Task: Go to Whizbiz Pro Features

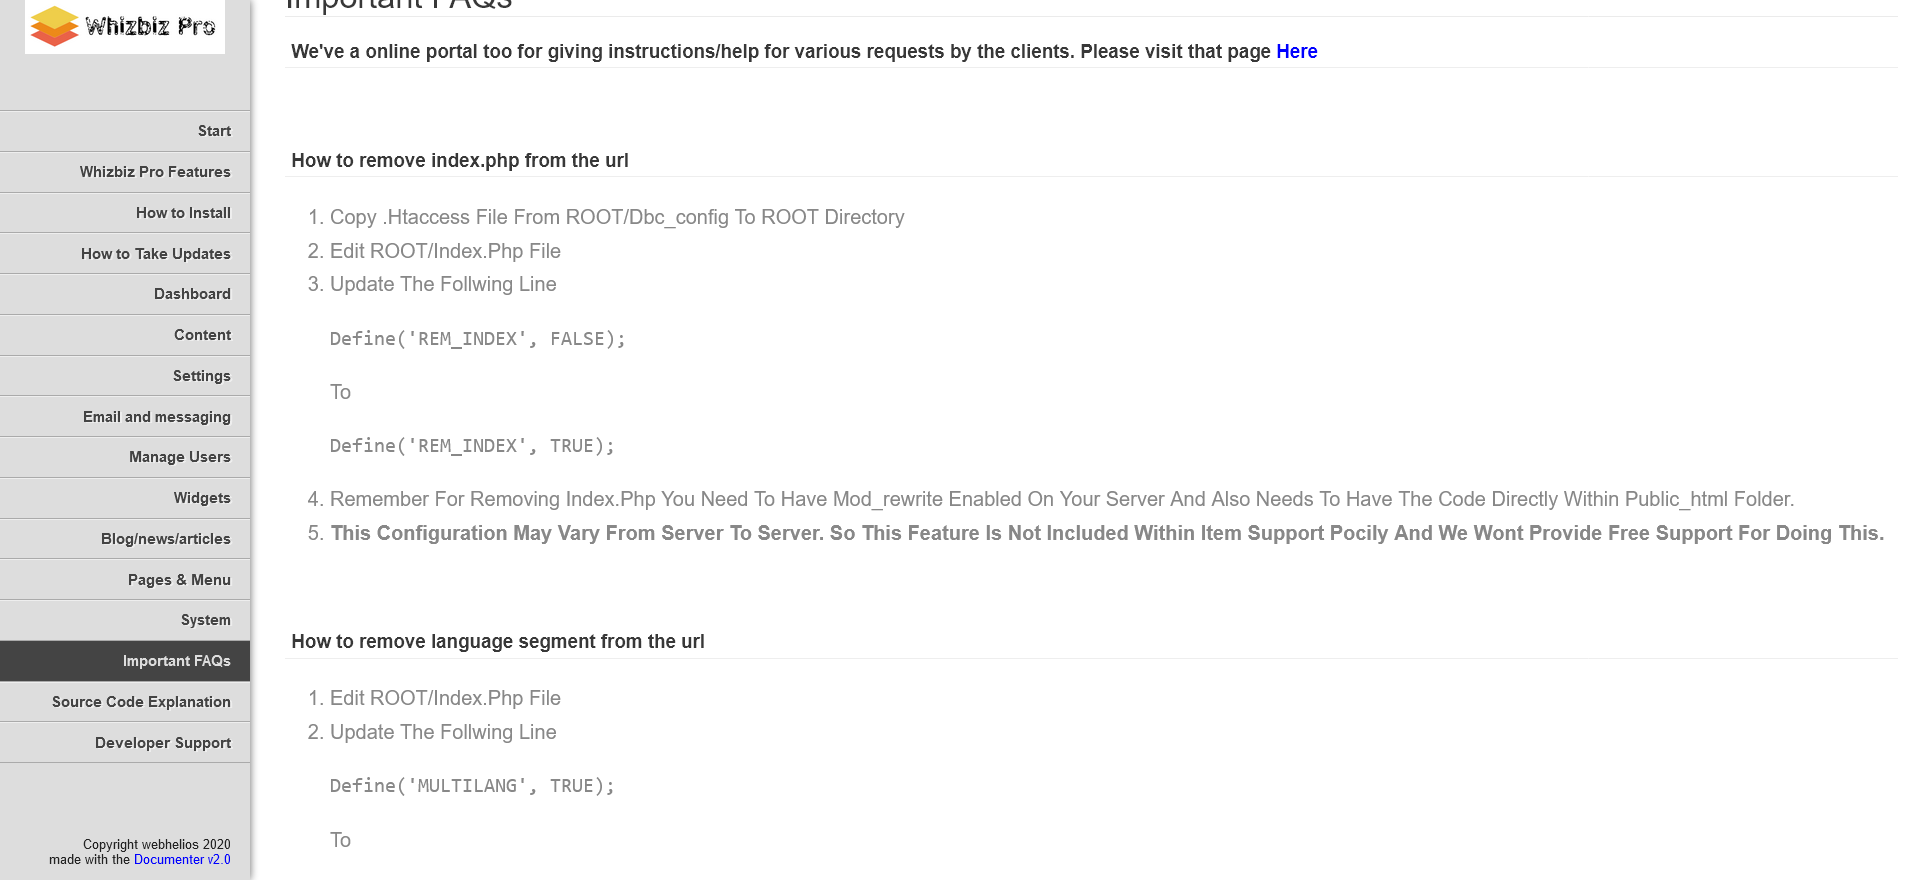Action: tap(125, 172)
